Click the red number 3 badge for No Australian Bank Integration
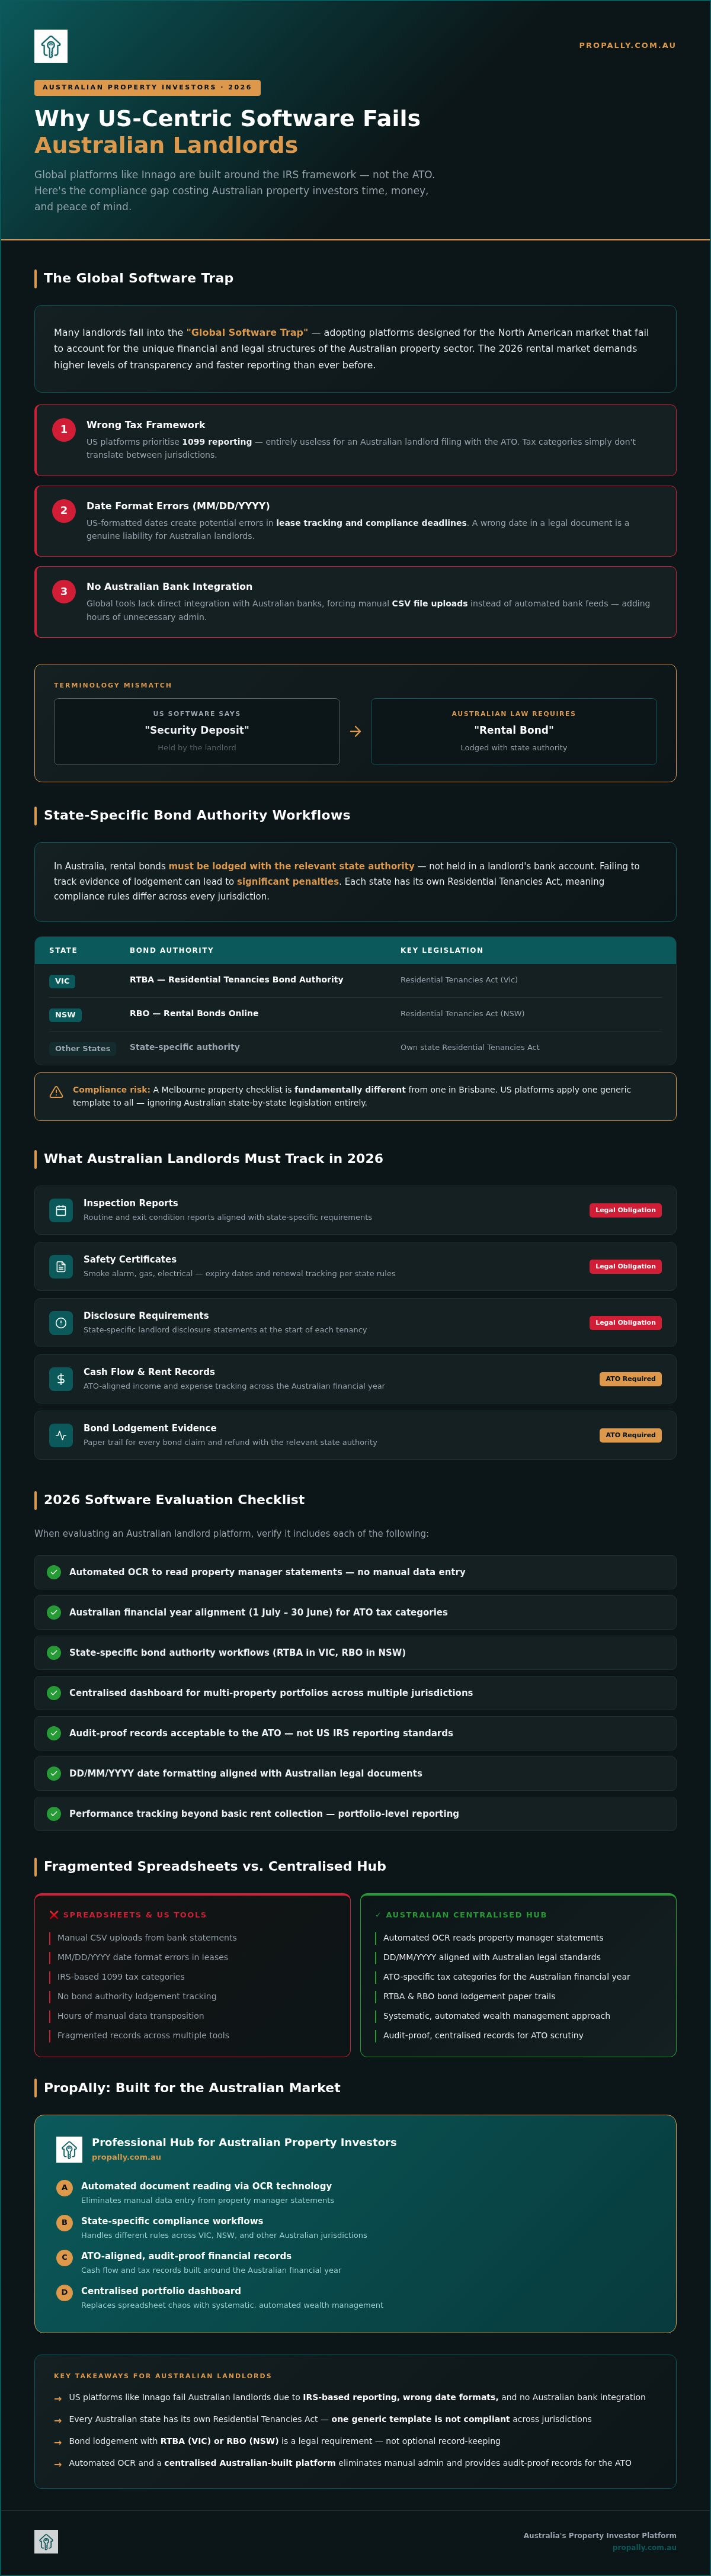This screenshot has width=711, height=2576. pos(64,591)
